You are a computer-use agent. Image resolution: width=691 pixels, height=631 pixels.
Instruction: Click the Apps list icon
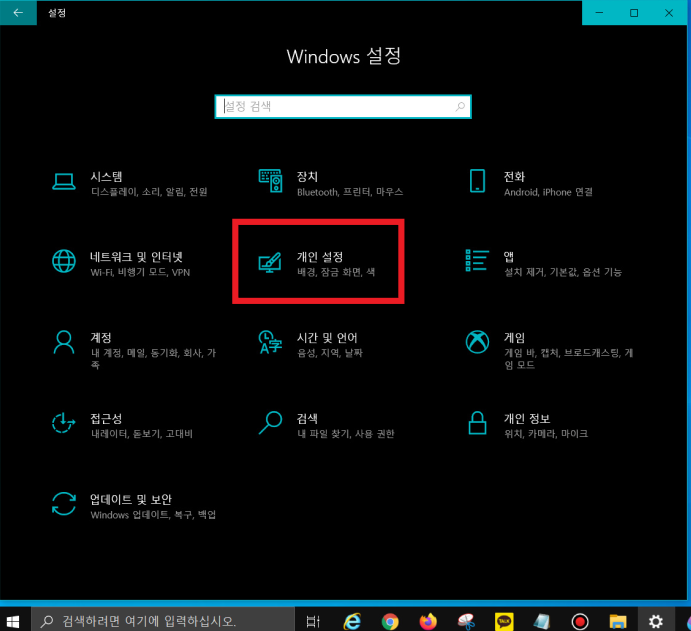pos(477,260)
